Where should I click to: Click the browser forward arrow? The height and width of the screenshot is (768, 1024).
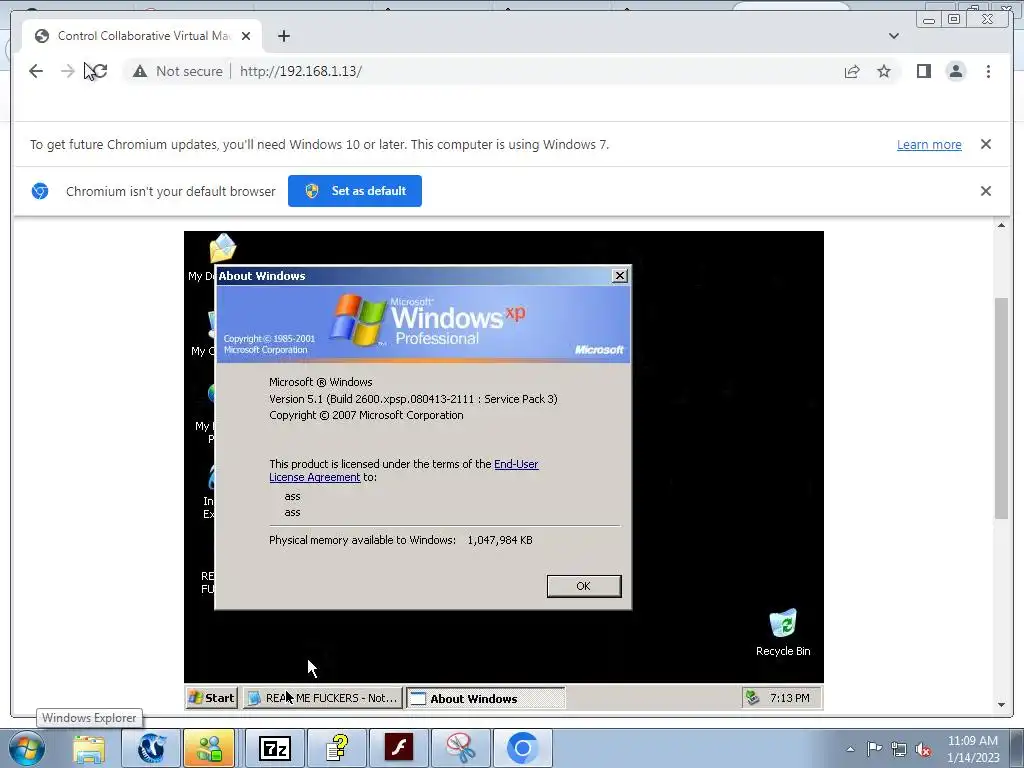[67, 71]
